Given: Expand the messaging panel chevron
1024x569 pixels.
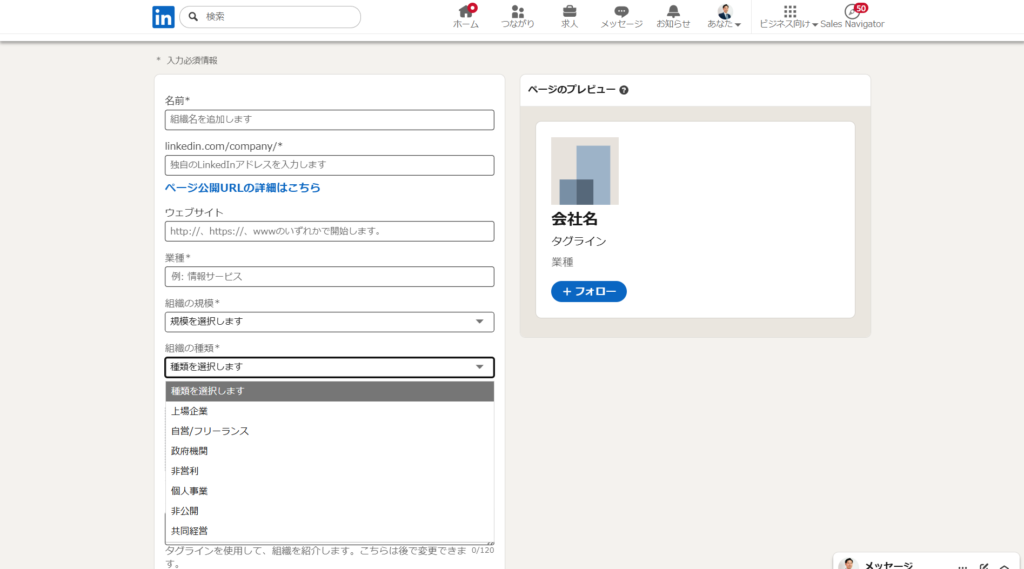Looking at the screenshot, I should click(x=1005, y=566).
